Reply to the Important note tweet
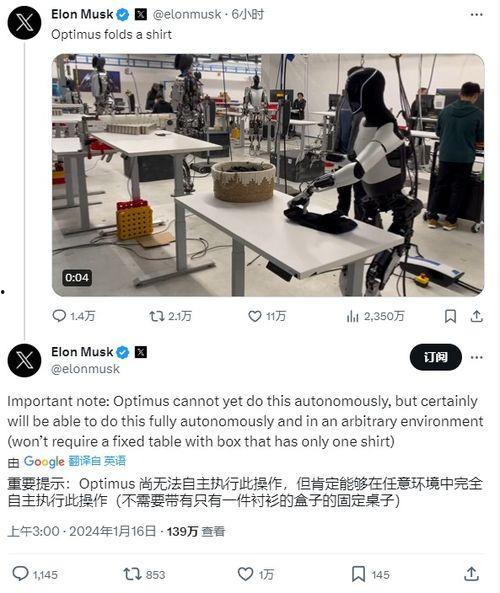The height and width of the screenshot is (593, 500). click(x=20, y=574)
